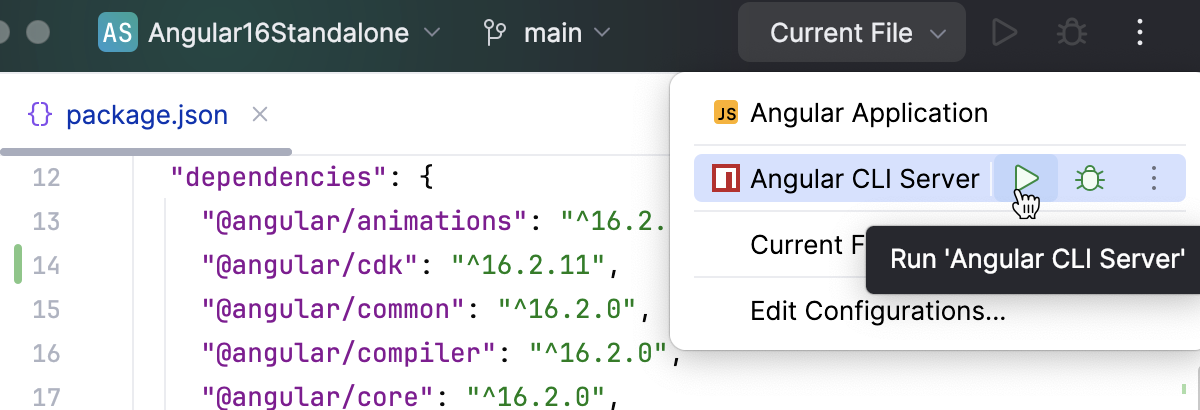Choose Edit Configurations... option
This screenshot has width=1200, height=410.
(877, 311)
